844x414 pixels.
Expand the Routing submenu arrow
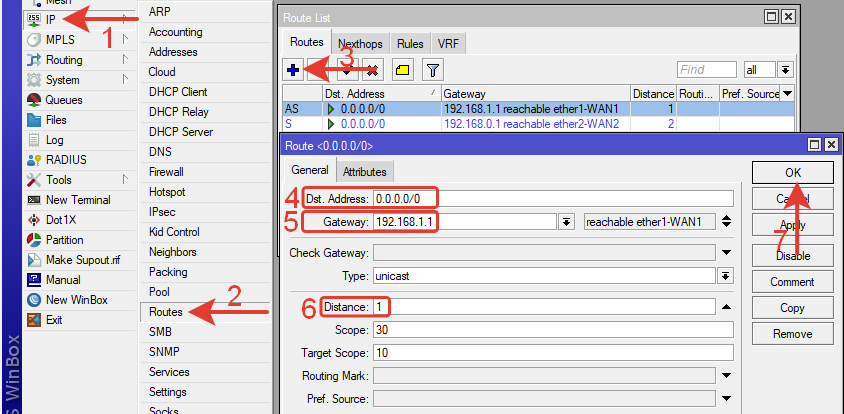tap(125, 59)
